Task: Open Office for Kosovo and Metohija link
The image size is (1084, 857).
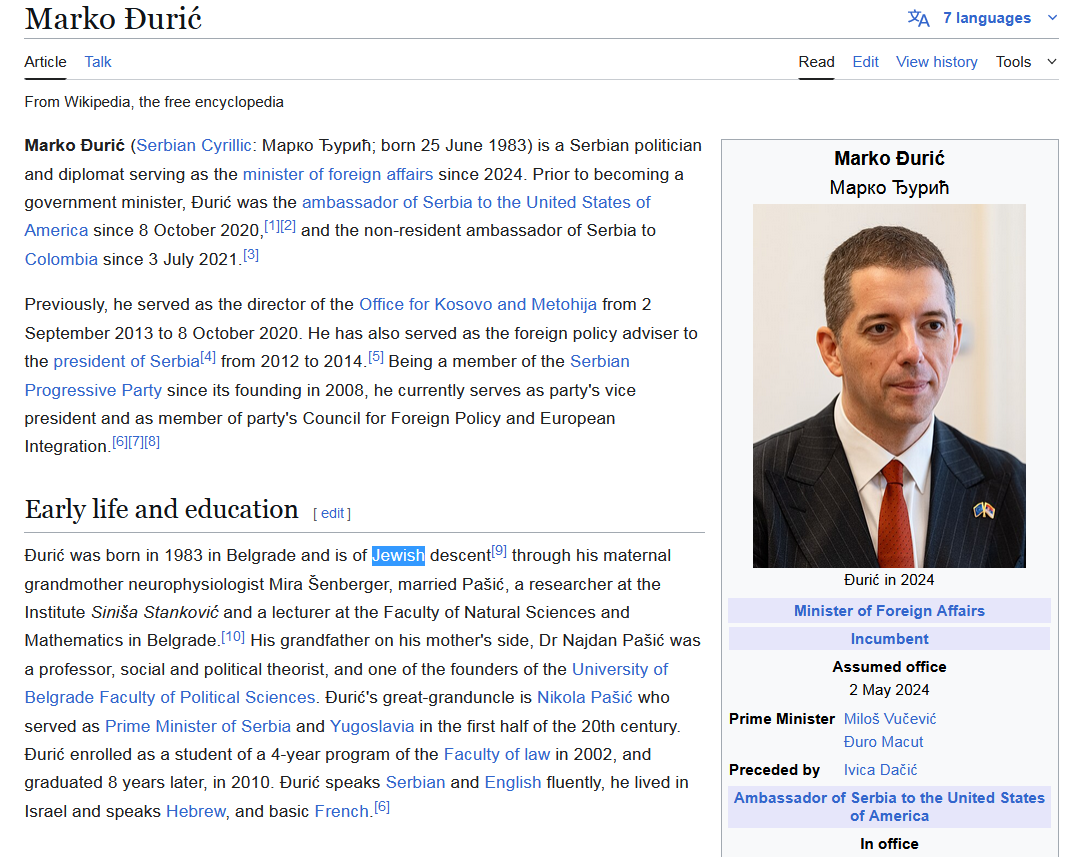Action: [478, 304]
